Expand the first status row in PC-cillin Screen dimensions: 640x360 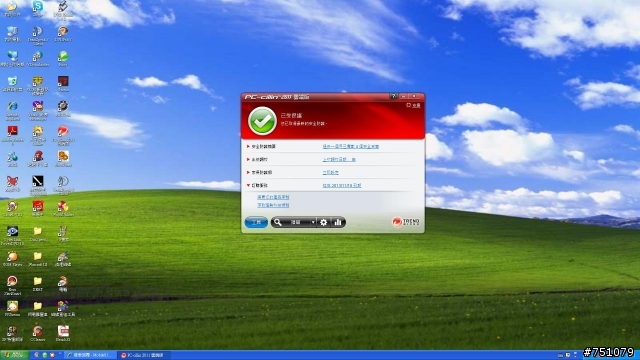click(248, 146)
